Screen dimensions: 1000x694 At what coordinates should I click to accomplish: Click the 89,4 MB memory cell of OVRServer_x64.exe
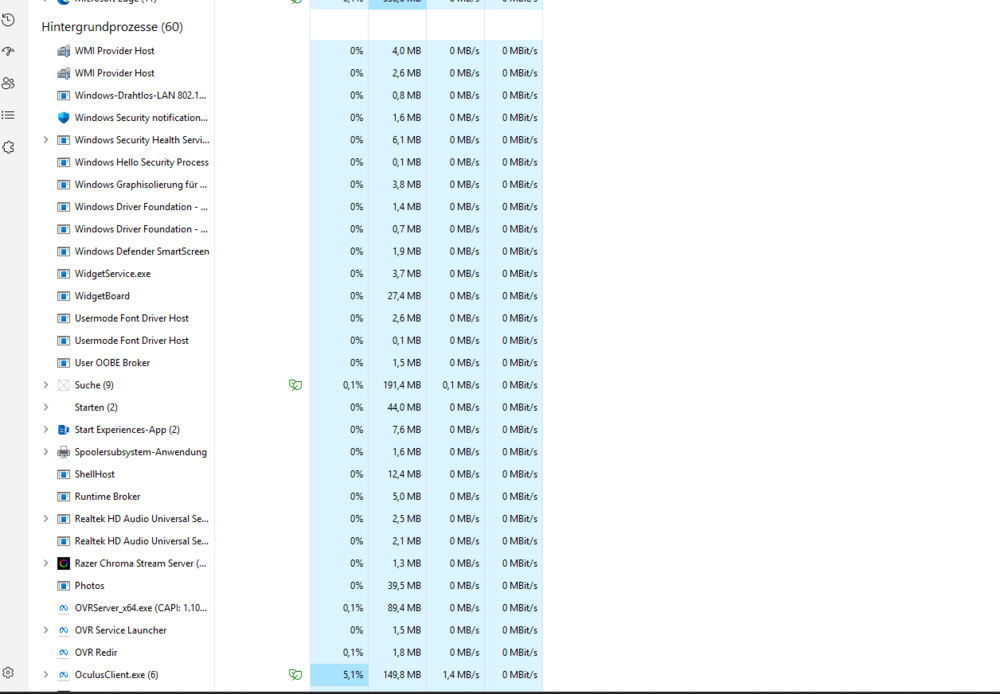[397, 608]
